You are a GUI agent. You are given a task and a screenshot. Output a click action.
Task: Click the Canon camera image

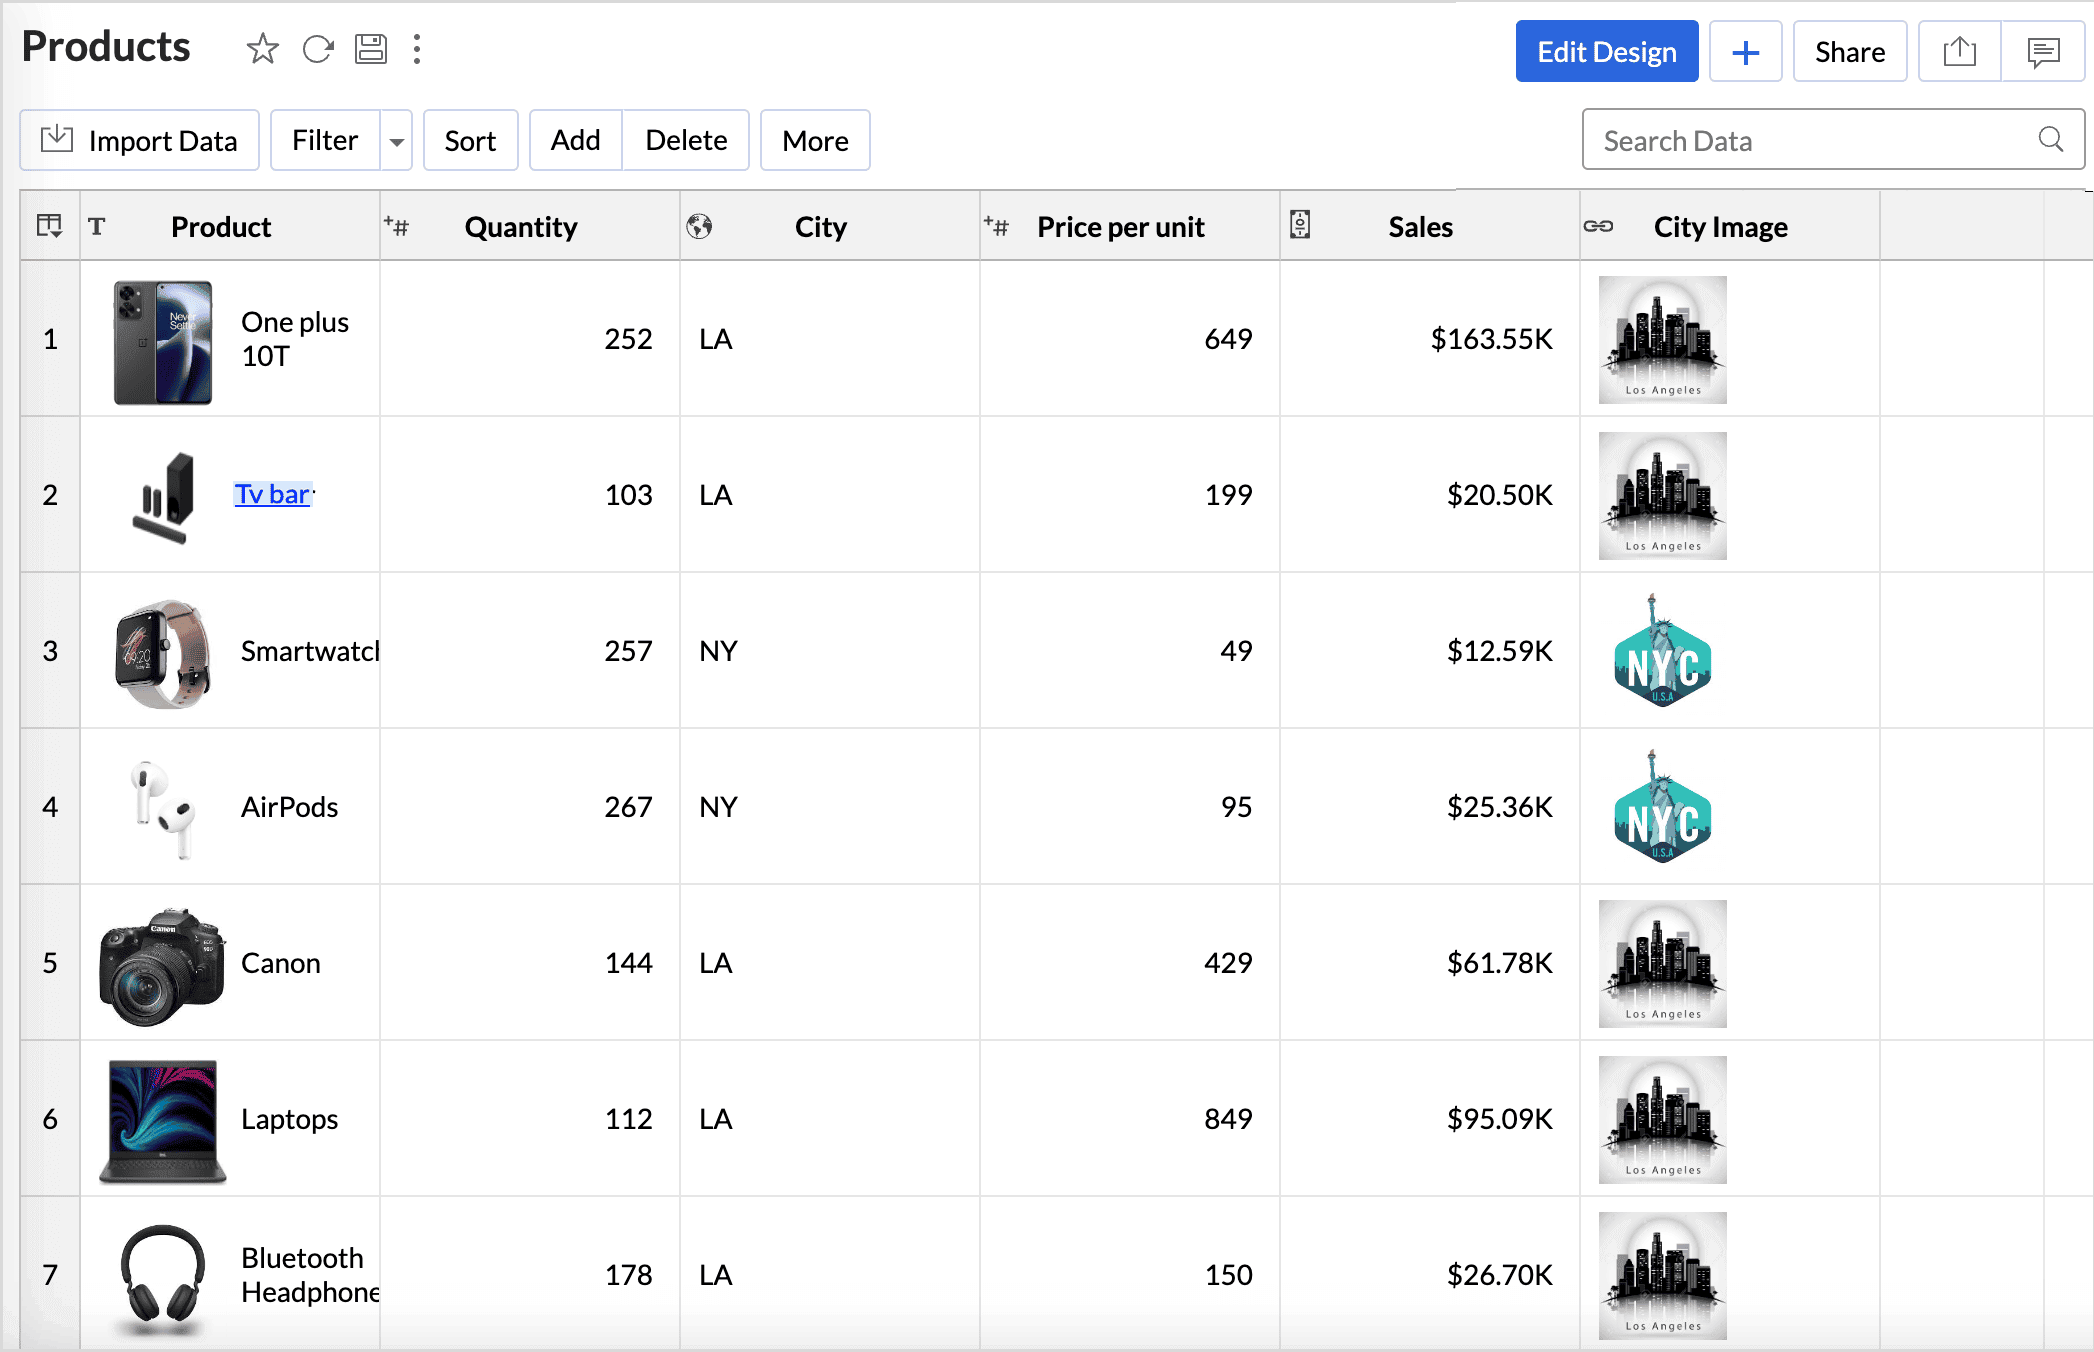162,967
